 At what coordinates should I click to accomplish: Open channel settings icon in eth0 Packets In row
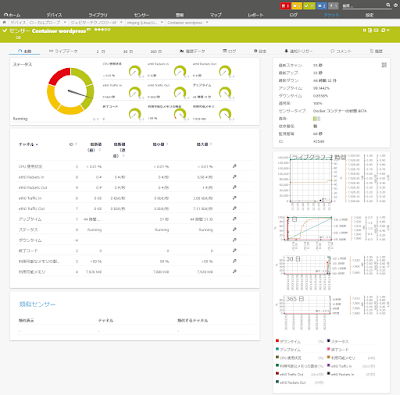(x=235, y=177)
